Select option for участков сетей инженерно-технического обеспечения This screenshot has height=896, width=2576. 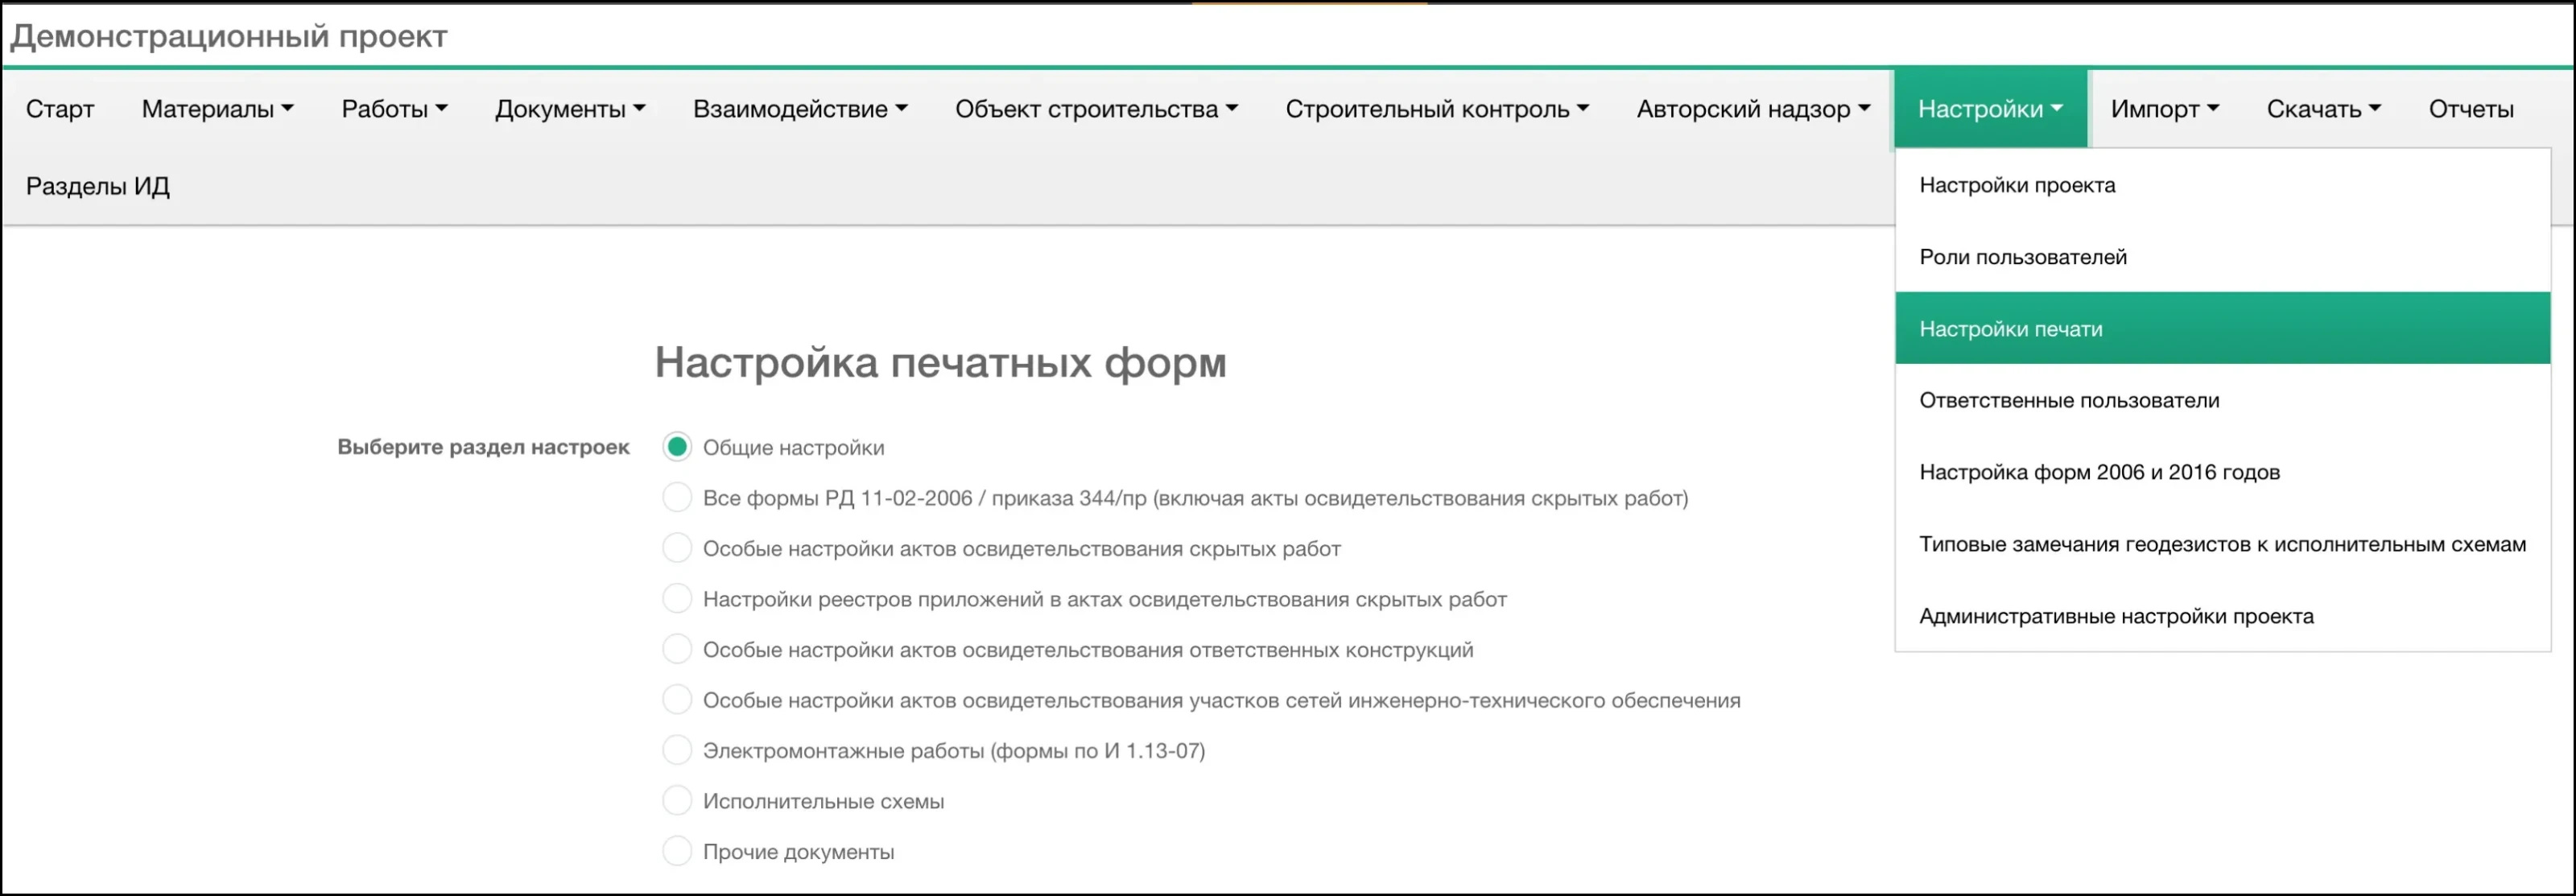(x=678, y=700)
